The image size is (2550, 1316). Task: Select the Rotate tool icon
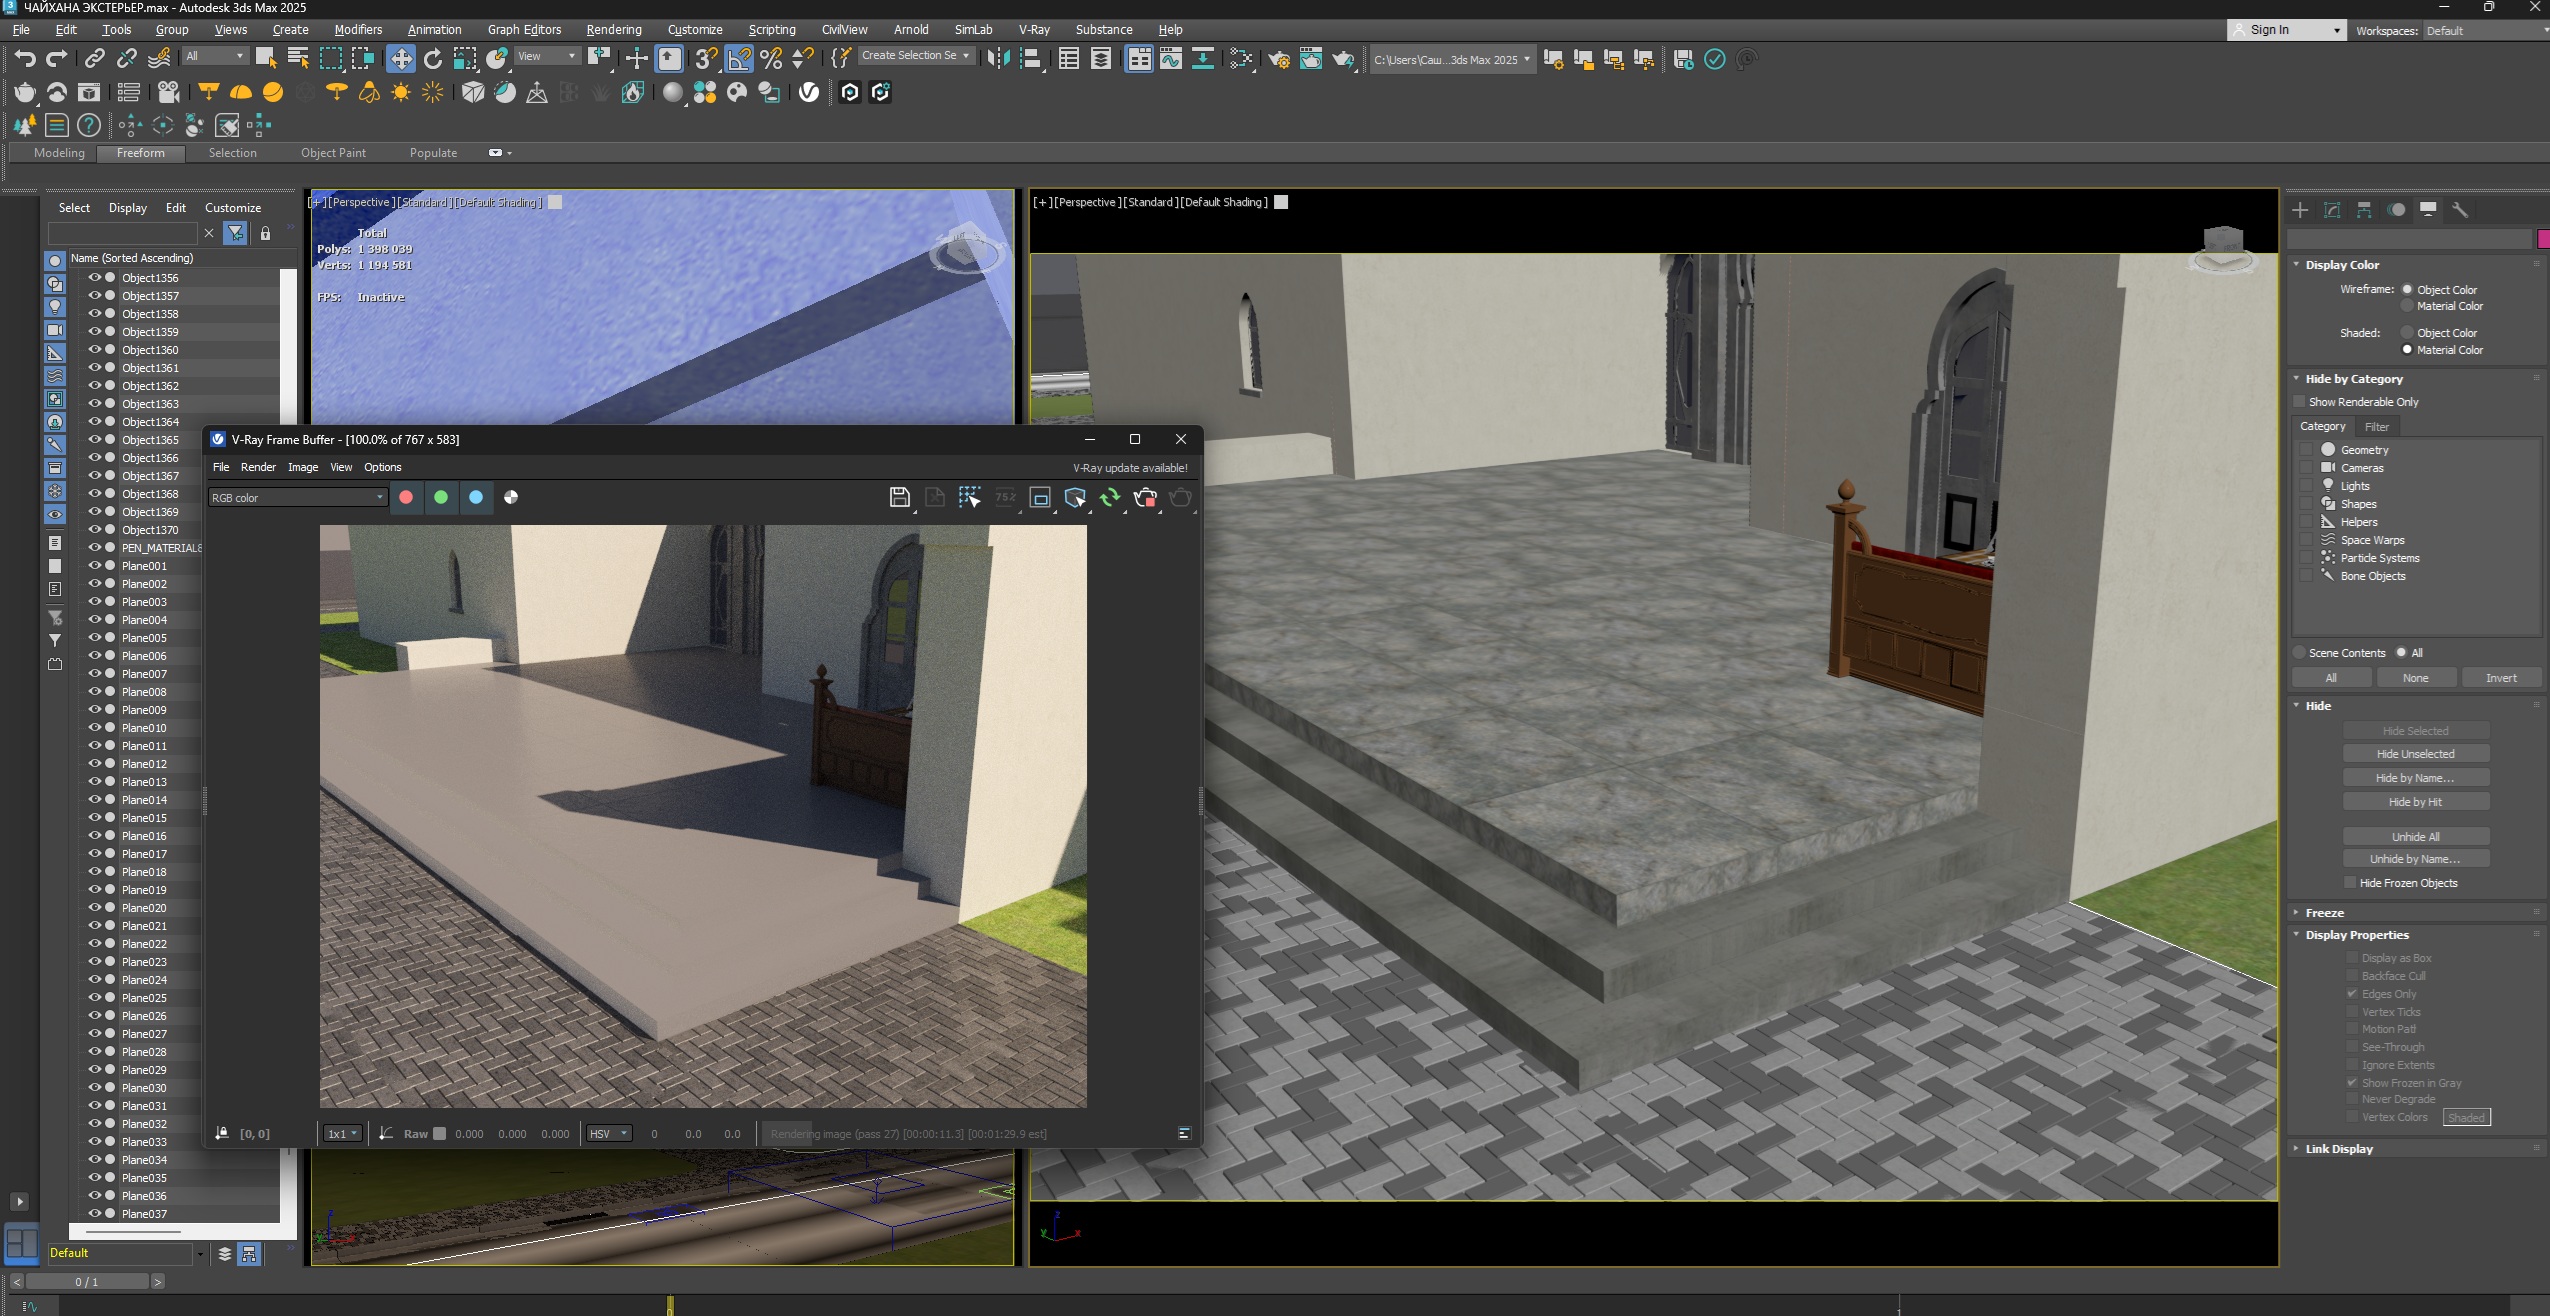coord(433,59)
